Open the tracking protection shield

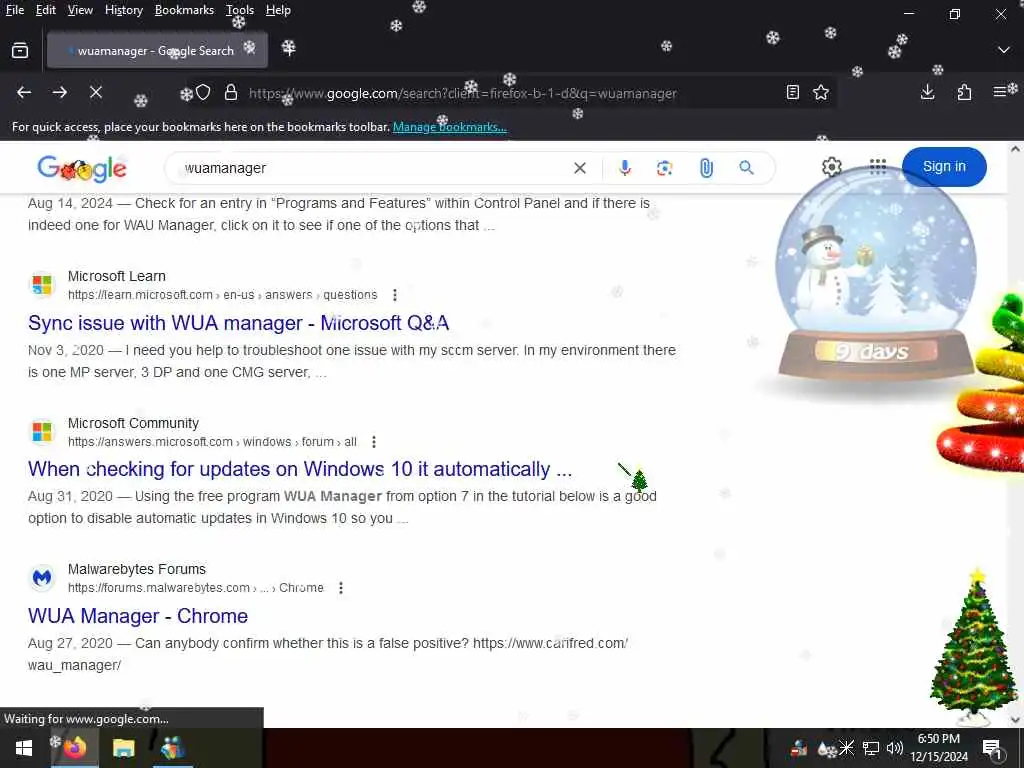pyautogui.click(x=203, y=93)
